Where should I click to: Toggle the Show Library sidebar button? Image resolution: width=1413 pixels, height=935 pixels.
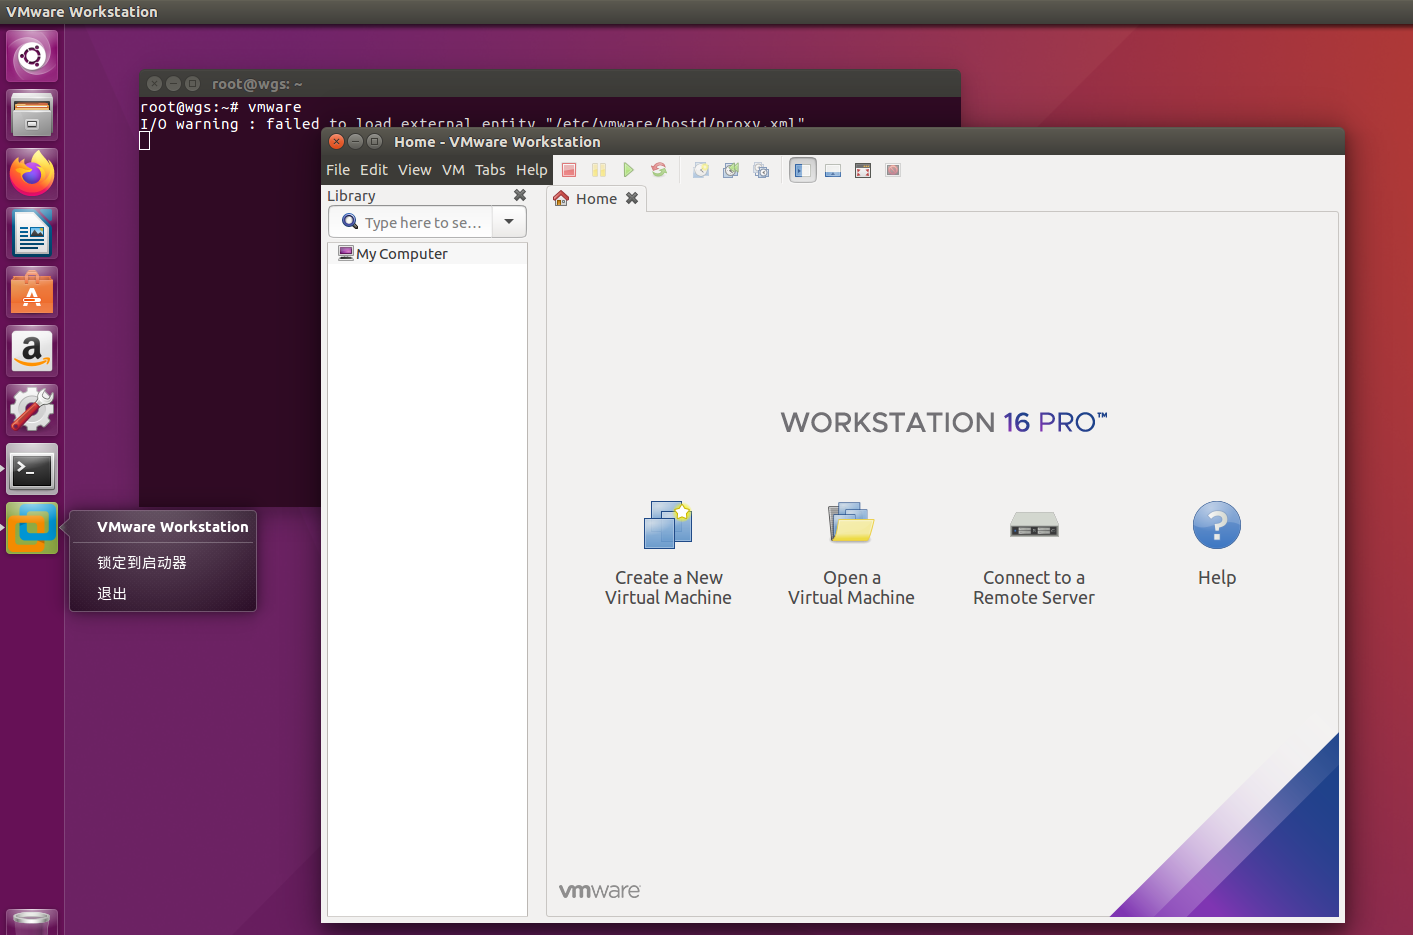[803, 170]
